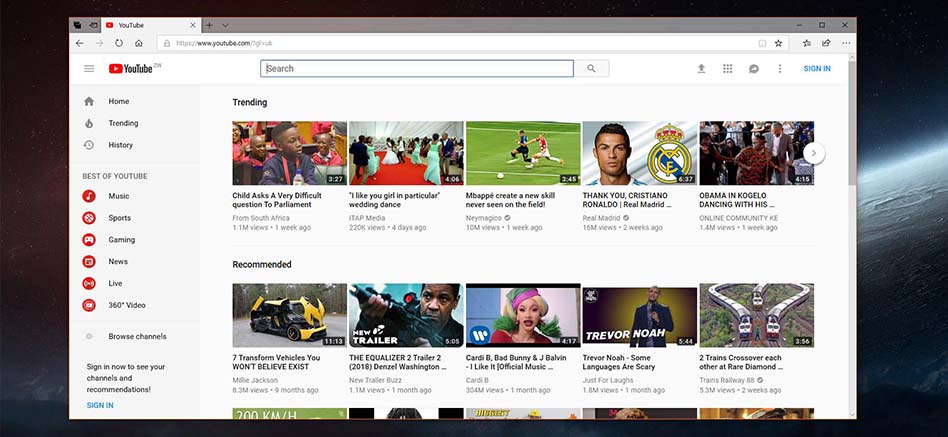Play Cardi B I Like It thumbnail
The height and width of the screenshot is (437, 948).
523,315
